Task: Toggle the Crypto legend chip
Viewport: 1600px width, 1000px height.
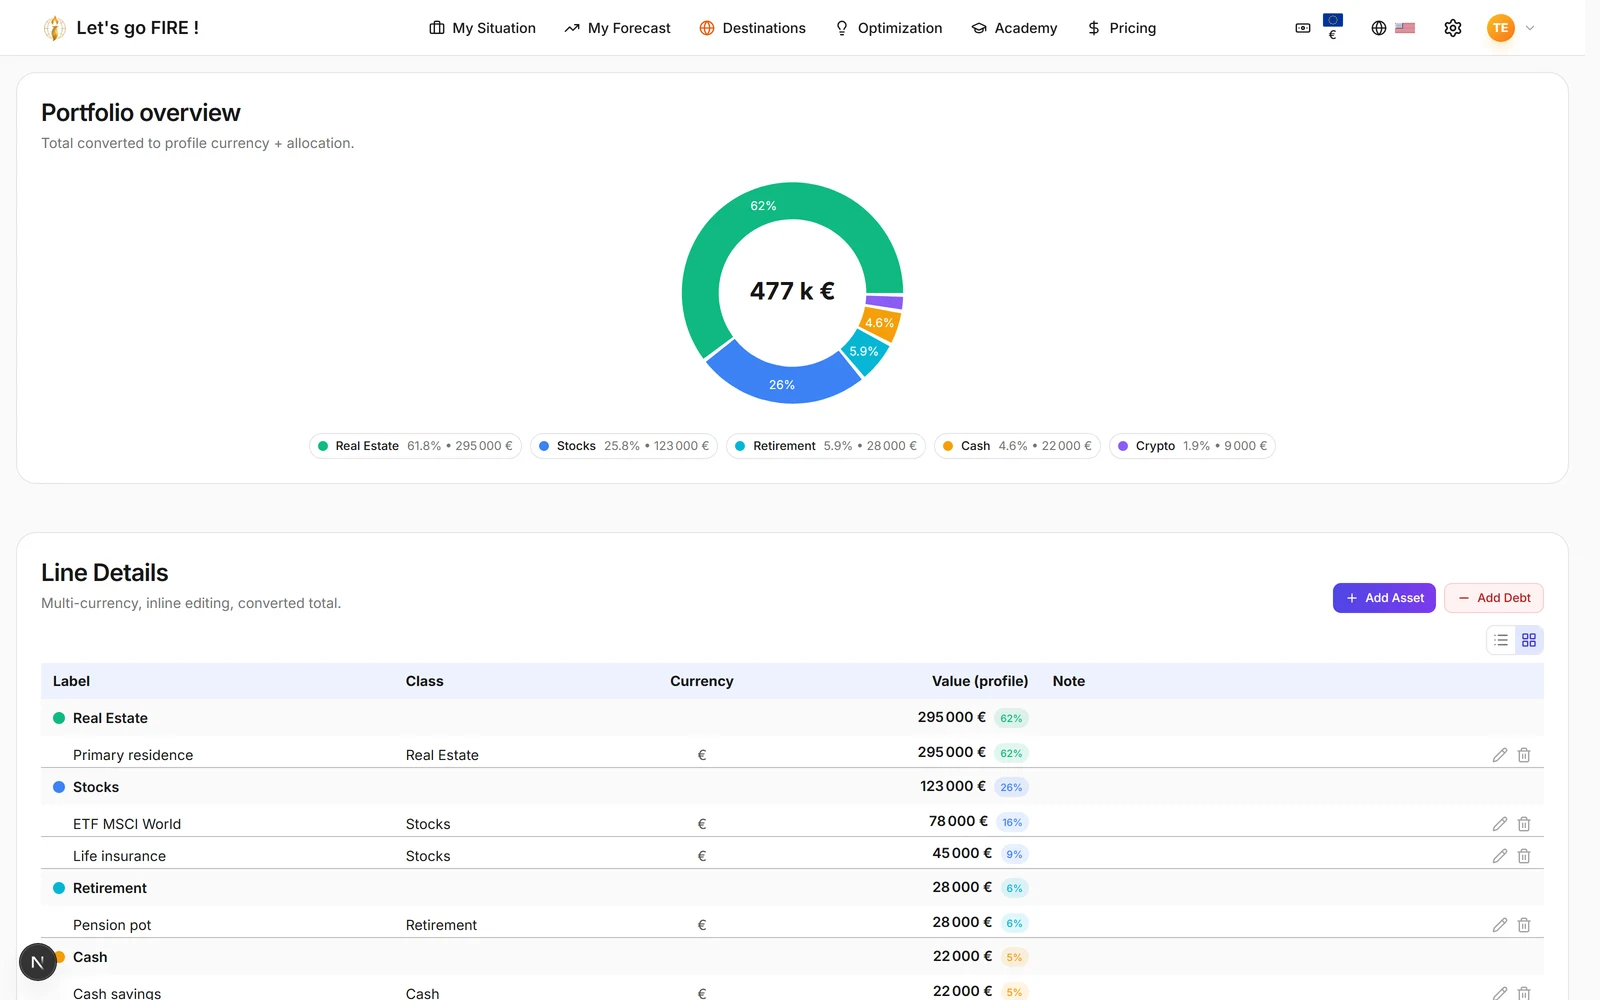Action: (x=1192, y=446)
